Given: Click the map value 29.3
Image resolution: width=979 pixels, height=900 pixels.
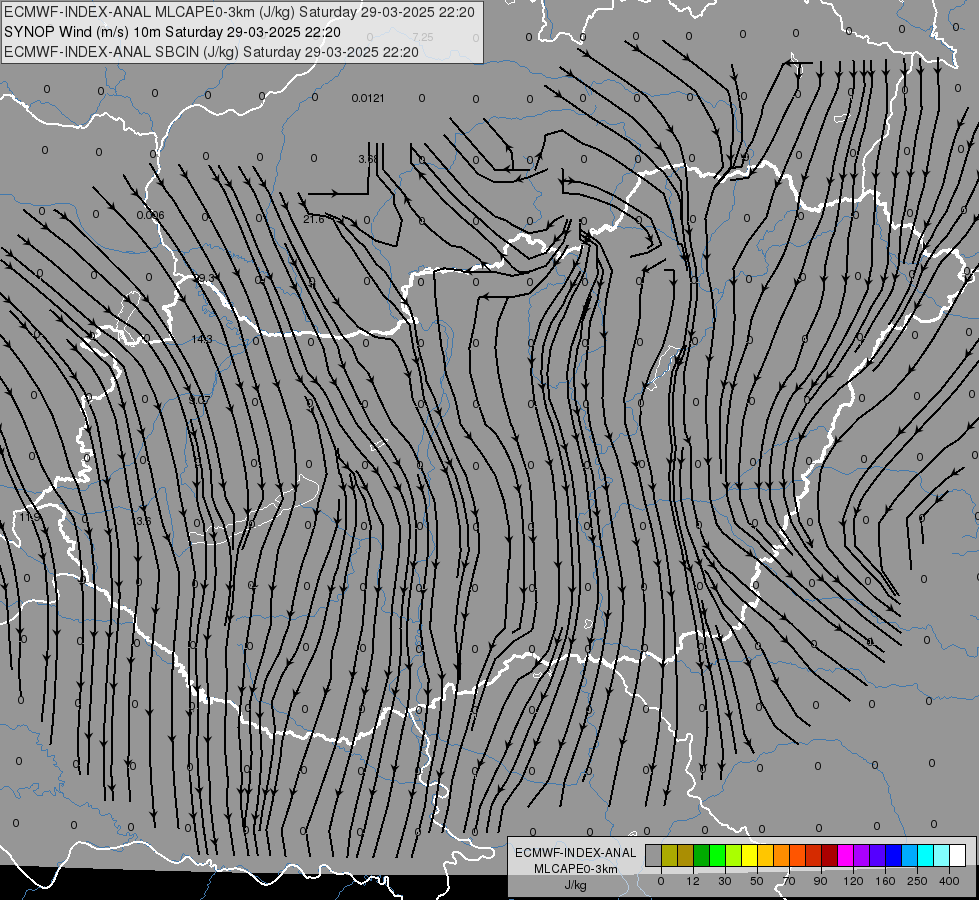Looking at the screenshot, I should point(204,278).
